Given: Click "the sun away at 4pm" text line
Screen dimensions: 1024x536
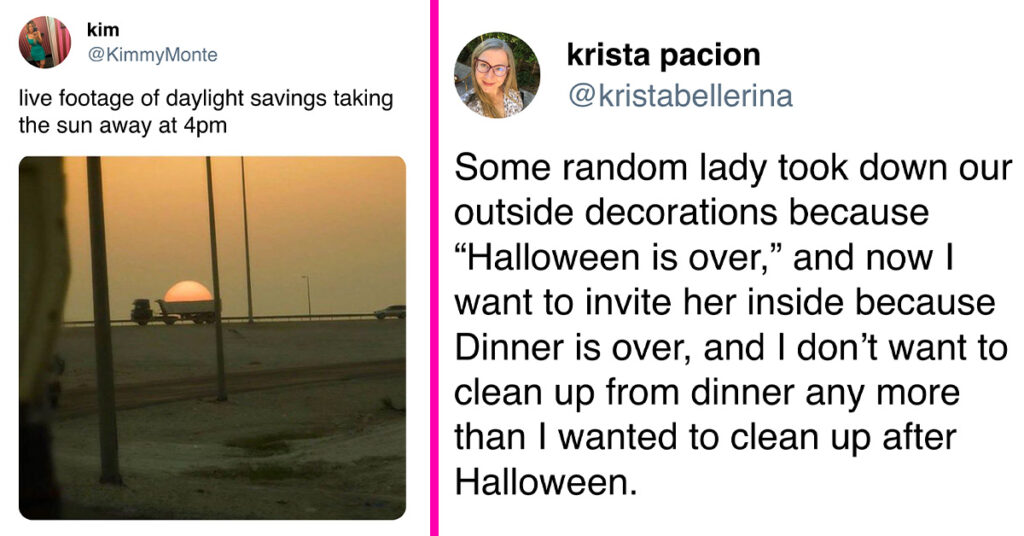Looking at the screenshot, I should [x=123, y=125].
